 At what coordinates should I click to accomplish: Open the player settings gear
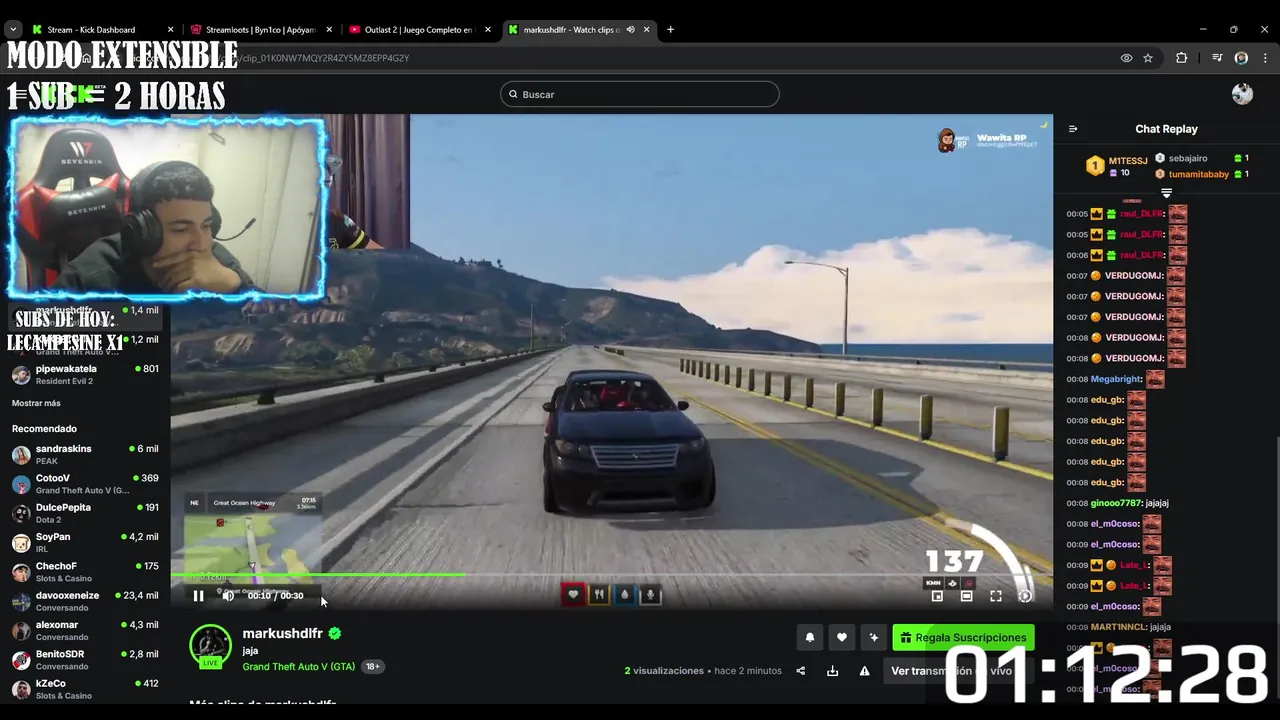1025,596
